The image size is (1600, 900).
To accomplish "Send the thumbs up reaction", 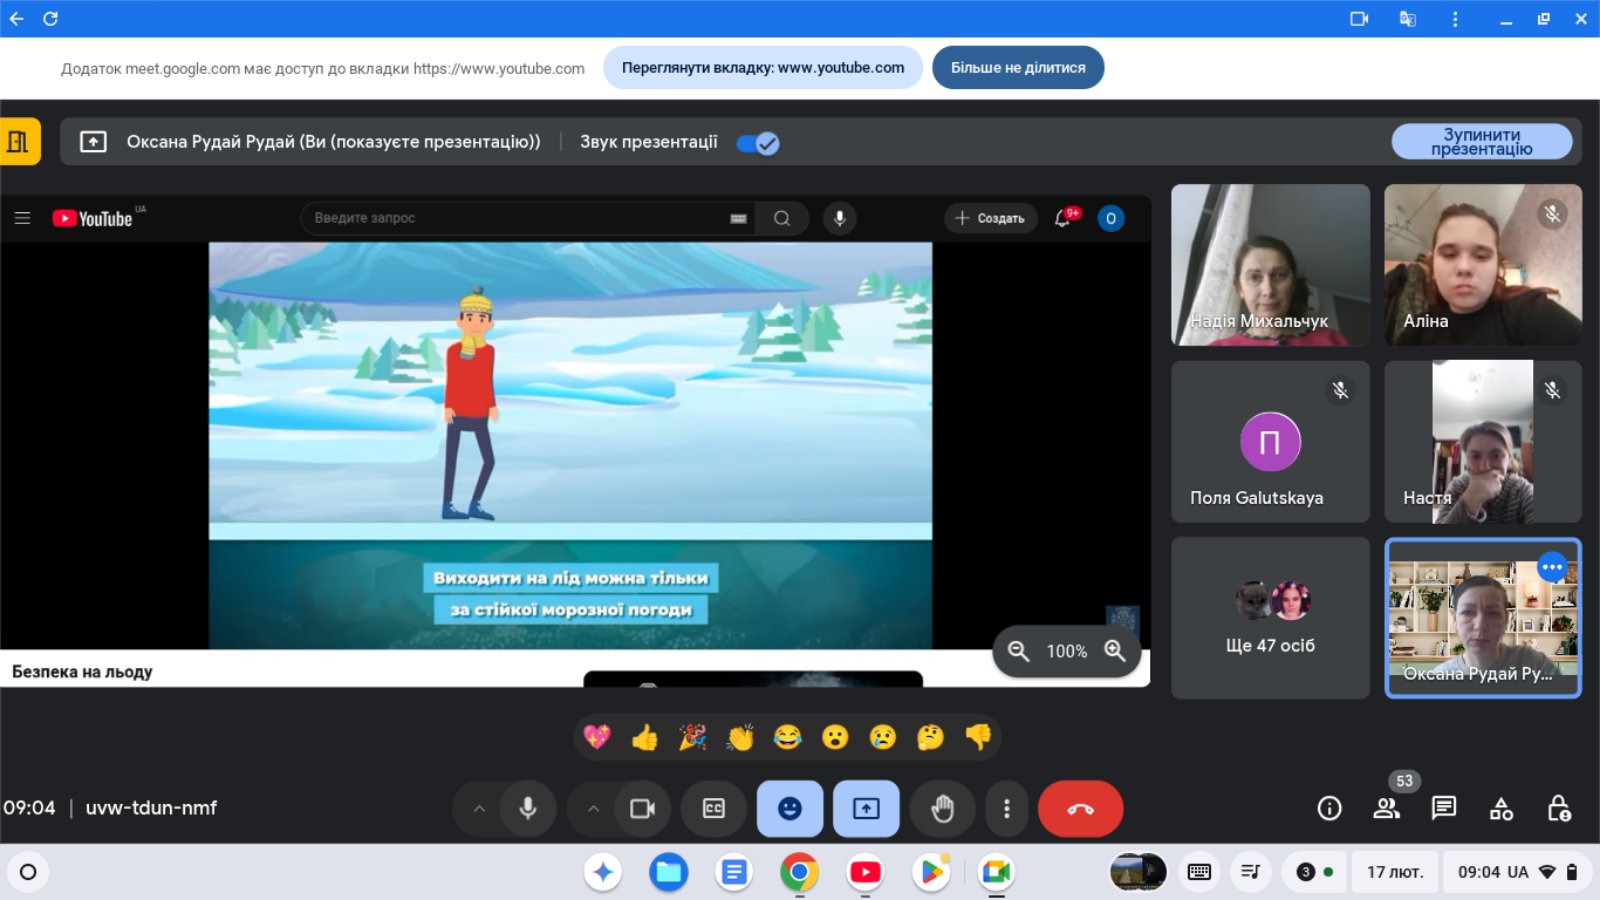I will 645,737.
